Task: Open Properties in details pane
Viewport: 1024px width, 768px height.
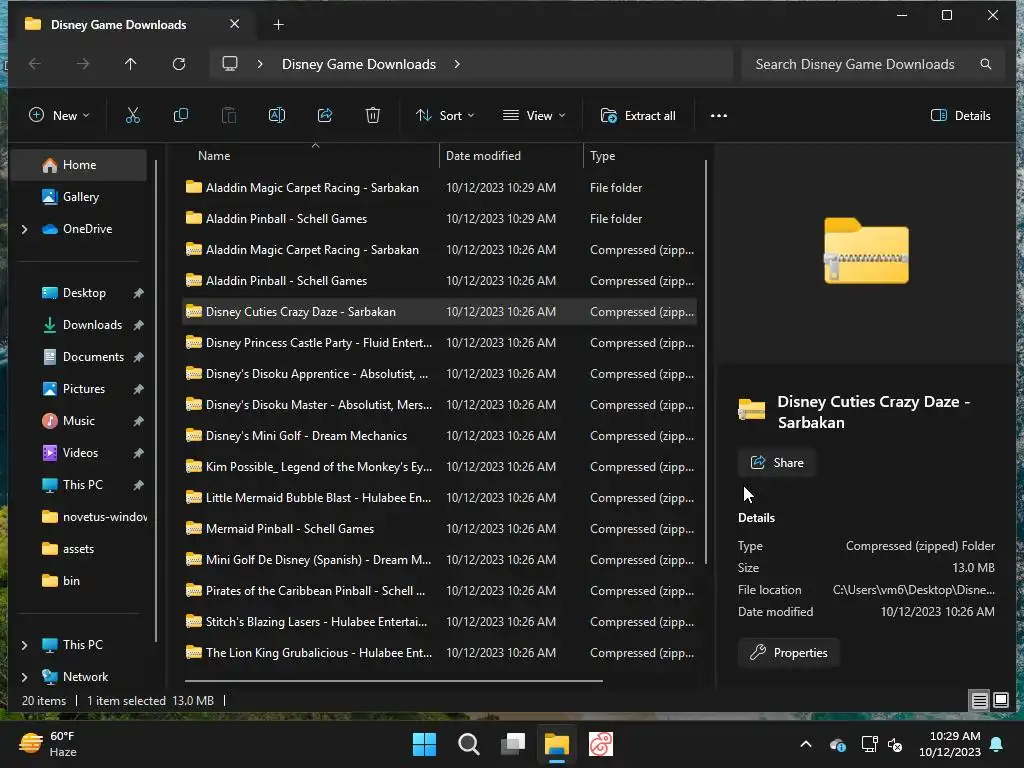Action: click(x=788, y=652)
